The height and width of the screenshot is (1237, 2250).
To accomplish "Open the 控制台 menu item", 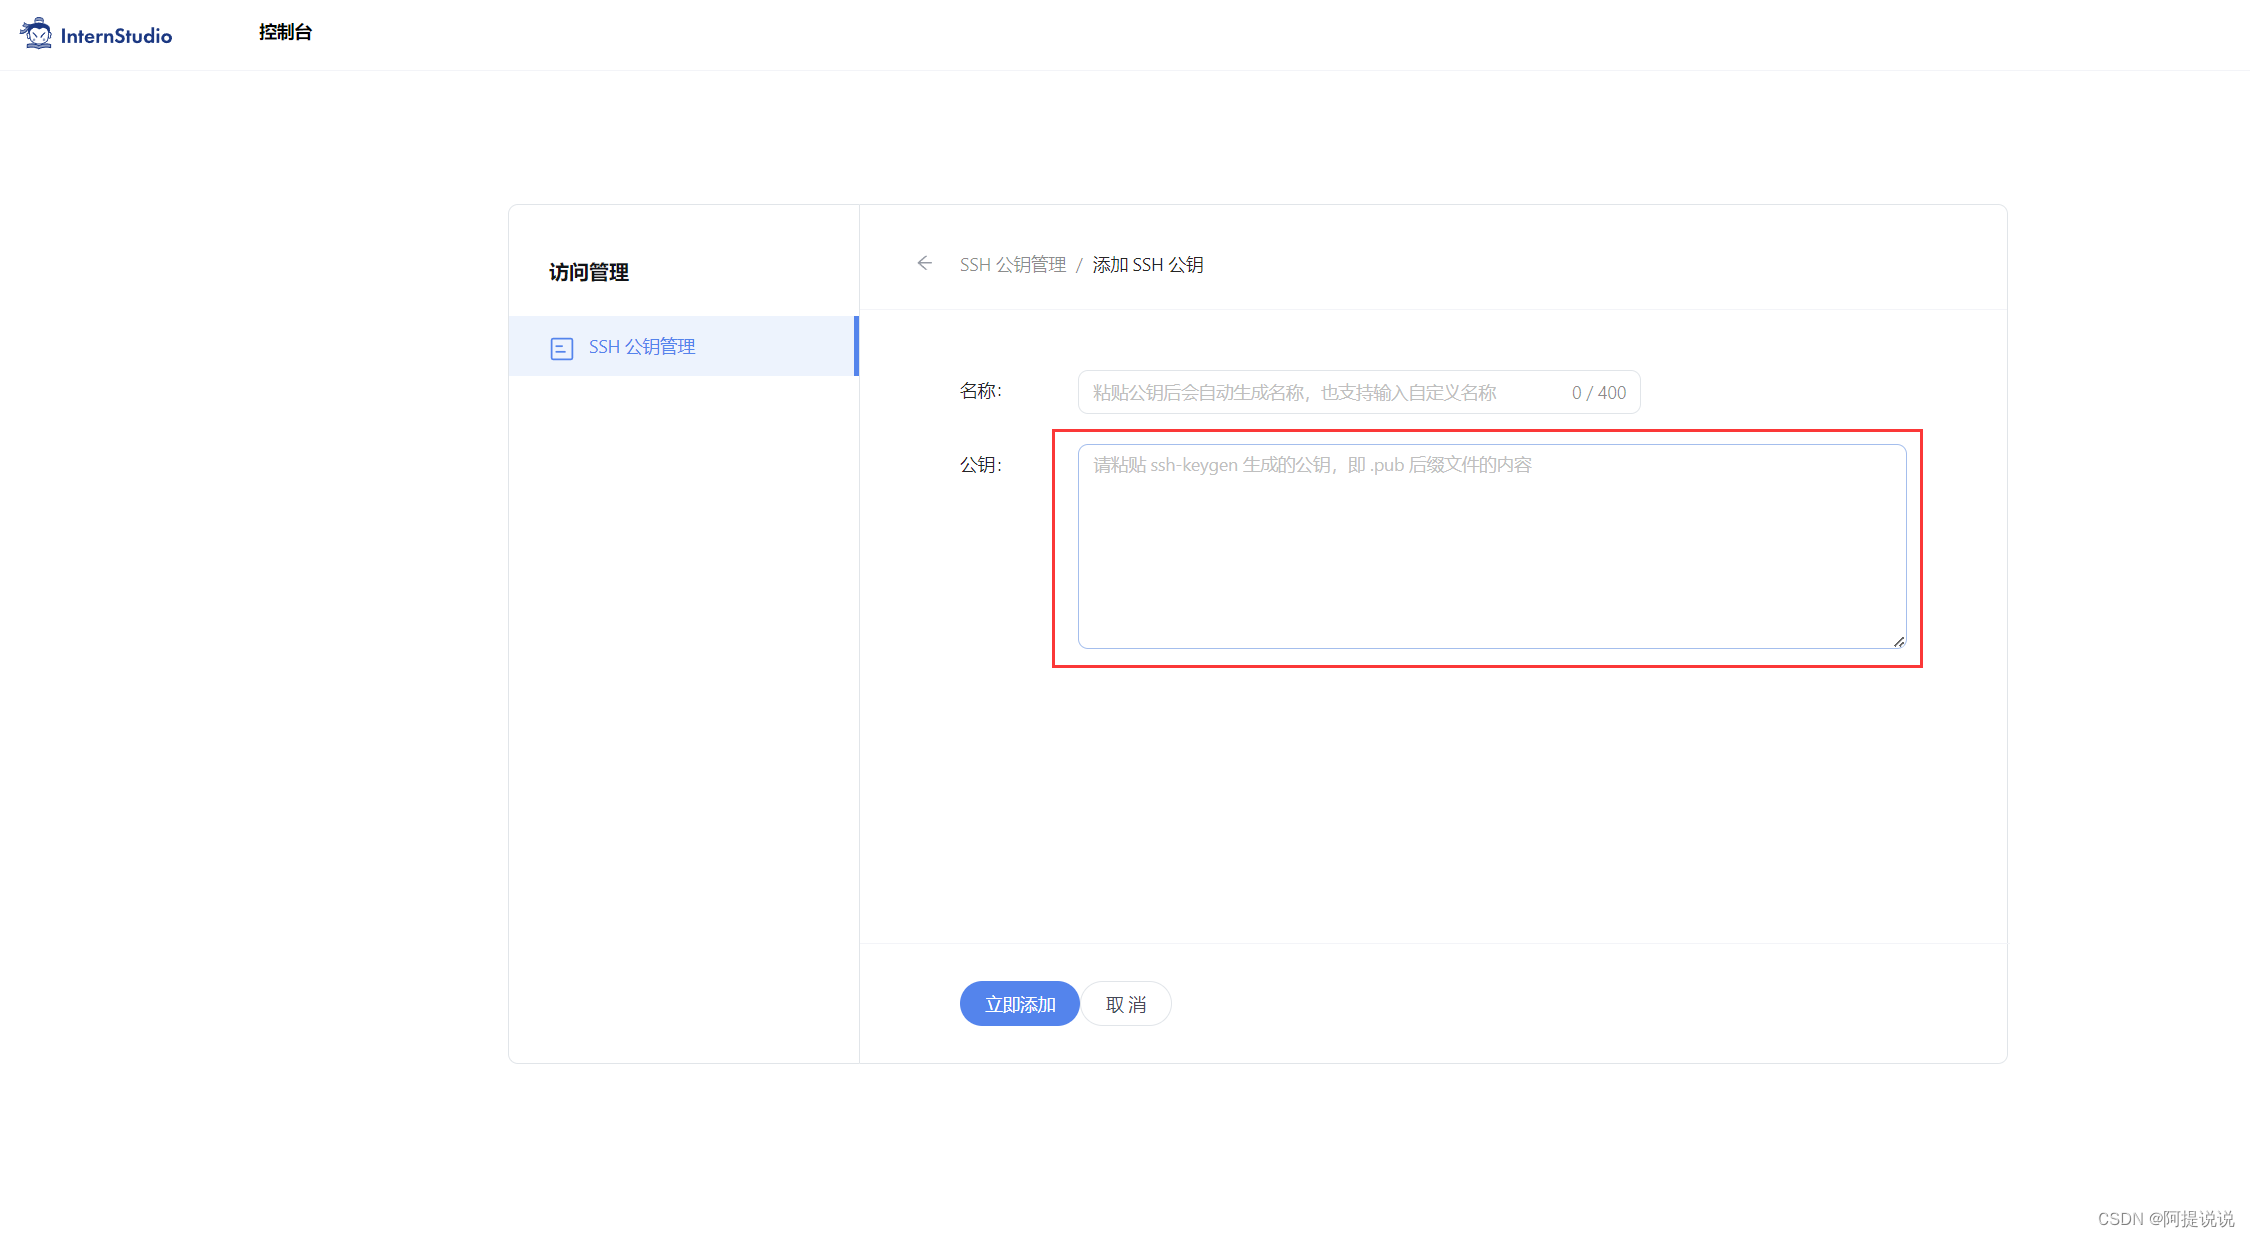I will 285,31.
